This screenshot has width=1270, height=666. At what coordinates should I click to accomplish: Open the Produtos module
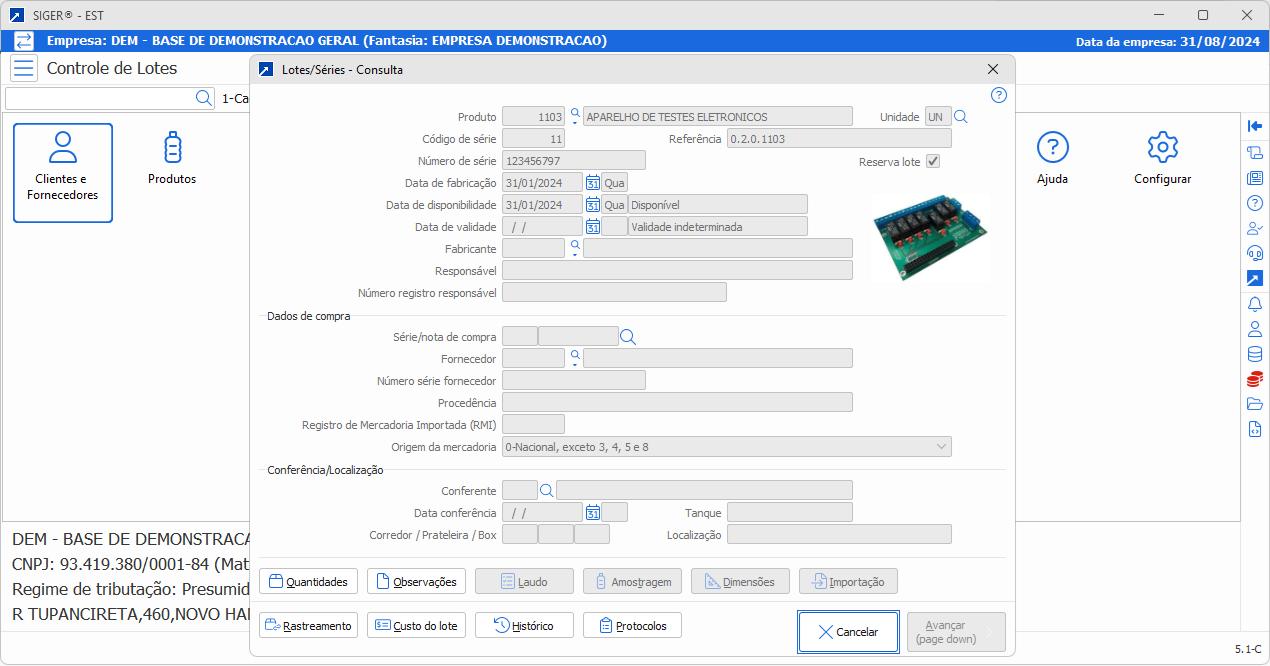click(x=172, y=160)
